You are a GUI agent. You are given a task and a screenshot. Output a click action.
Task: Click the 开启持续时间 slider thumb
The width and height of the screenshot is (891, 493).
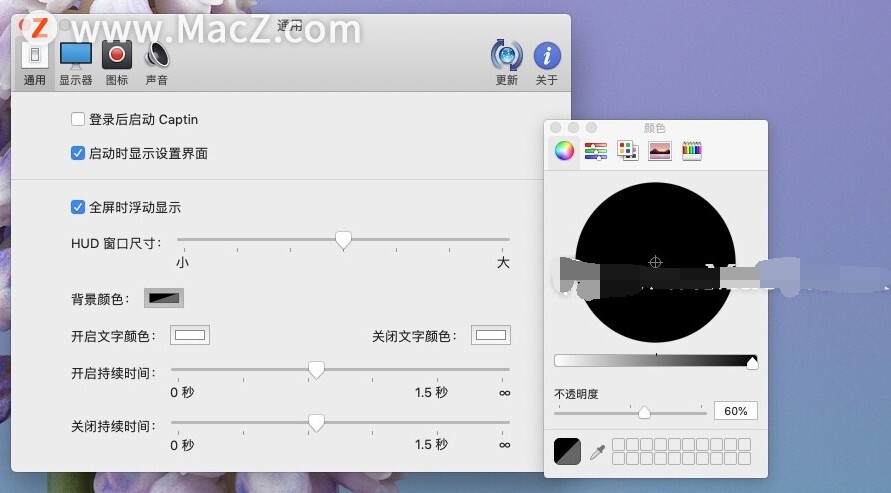click(x=316, y=370)
